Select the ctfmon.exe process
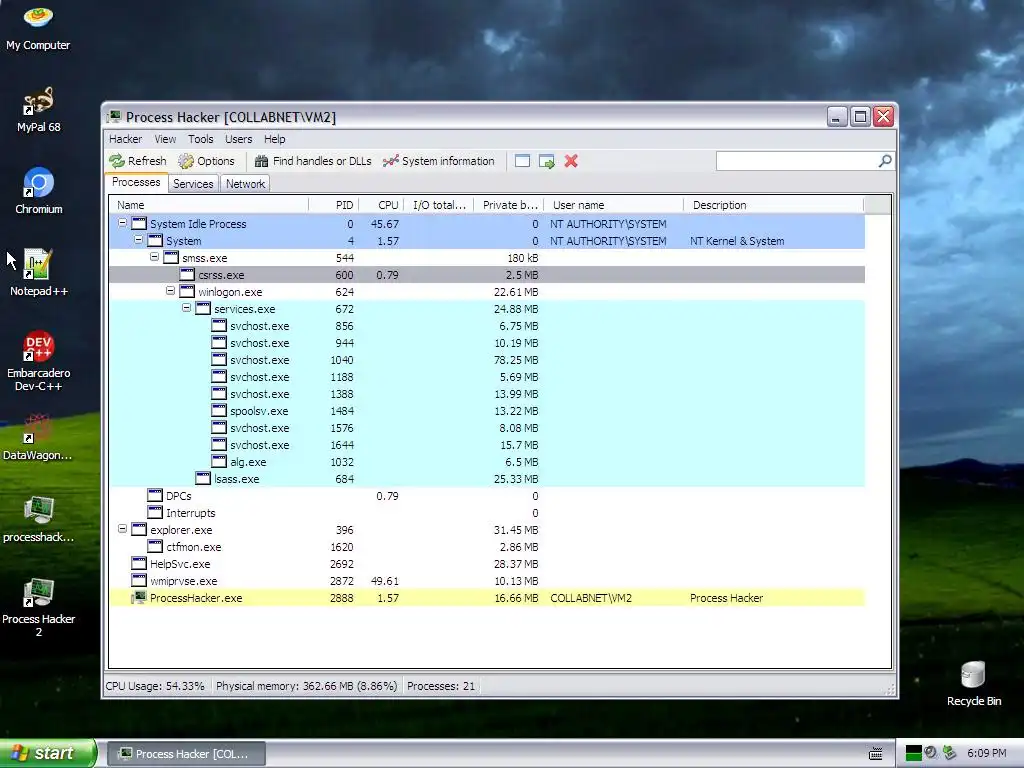This screenshot has width=1024, height=768. pyautogui.click(x=487, y=547)
